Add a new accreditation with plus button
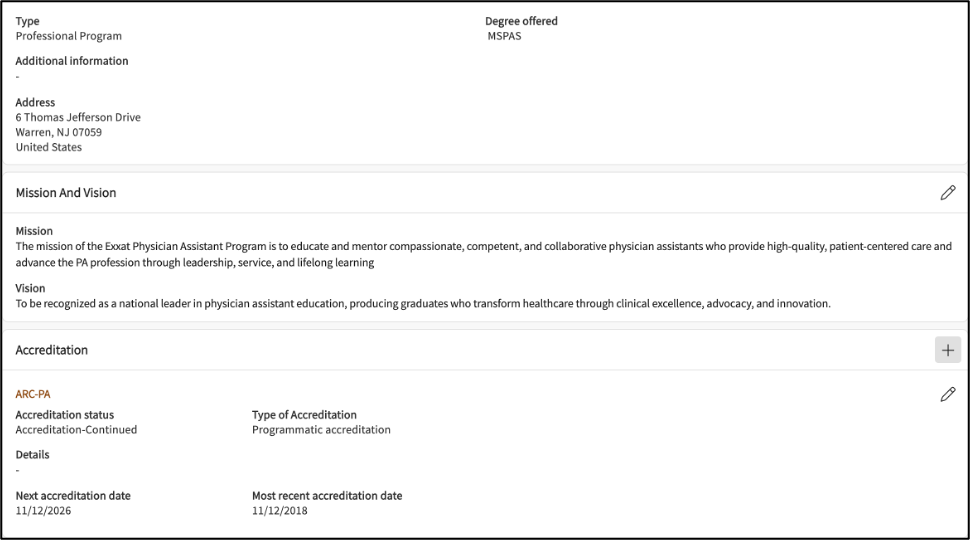The width and height of the screenshot is (970, 540). pos(947,350)
